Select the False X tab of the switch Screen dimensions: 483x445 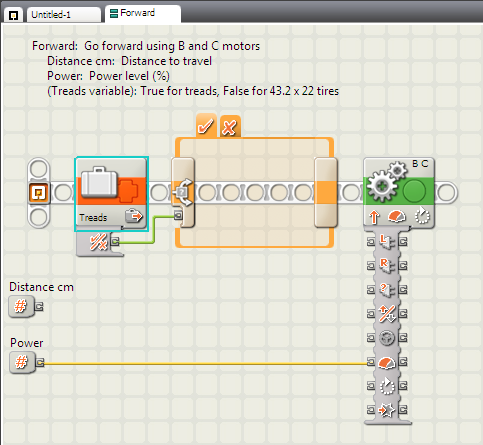coord(230,127)
